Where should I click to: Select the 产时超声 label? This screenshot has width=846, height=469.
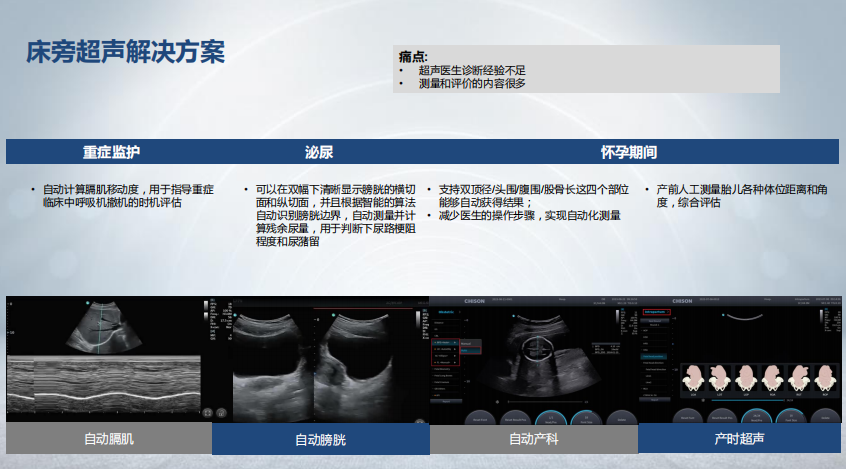pyautogui.click(x=739, y=438)
